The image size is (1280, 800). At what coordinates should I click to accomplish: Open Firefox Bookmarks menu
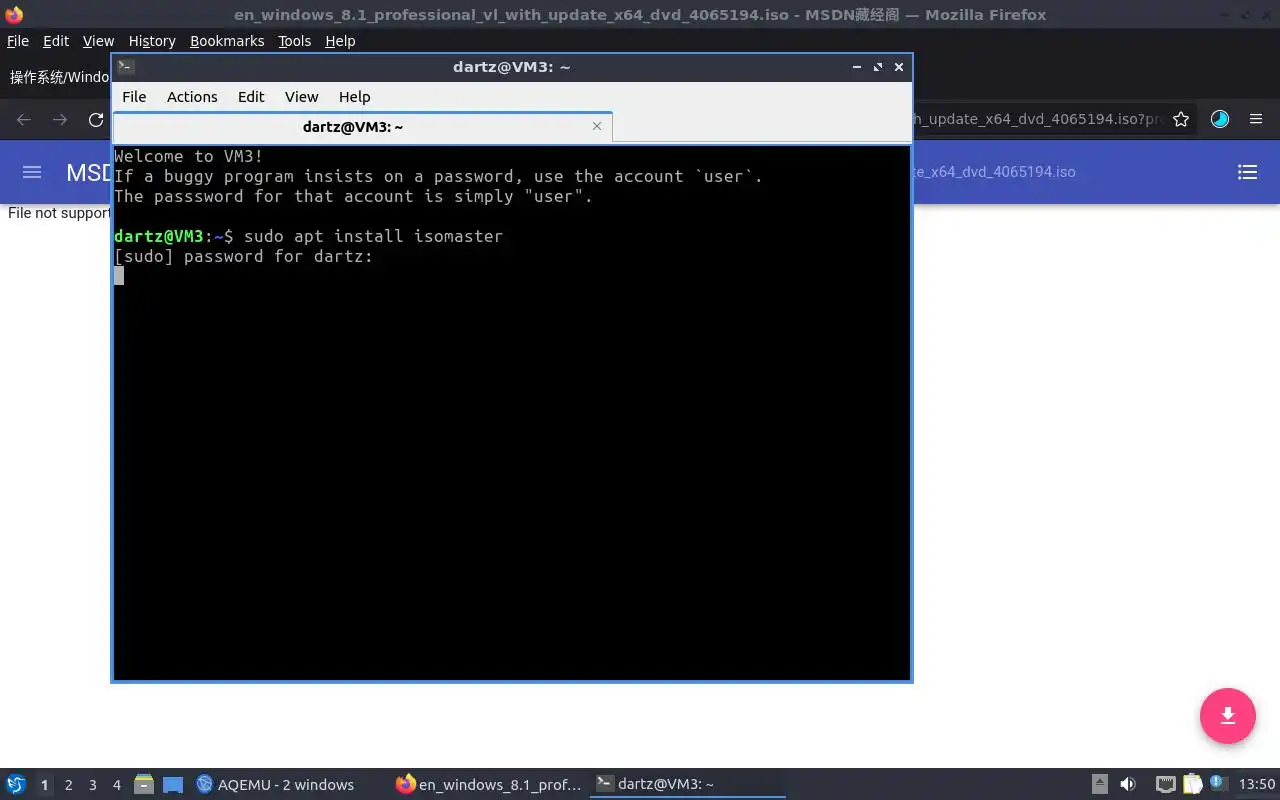coord(227,41)
